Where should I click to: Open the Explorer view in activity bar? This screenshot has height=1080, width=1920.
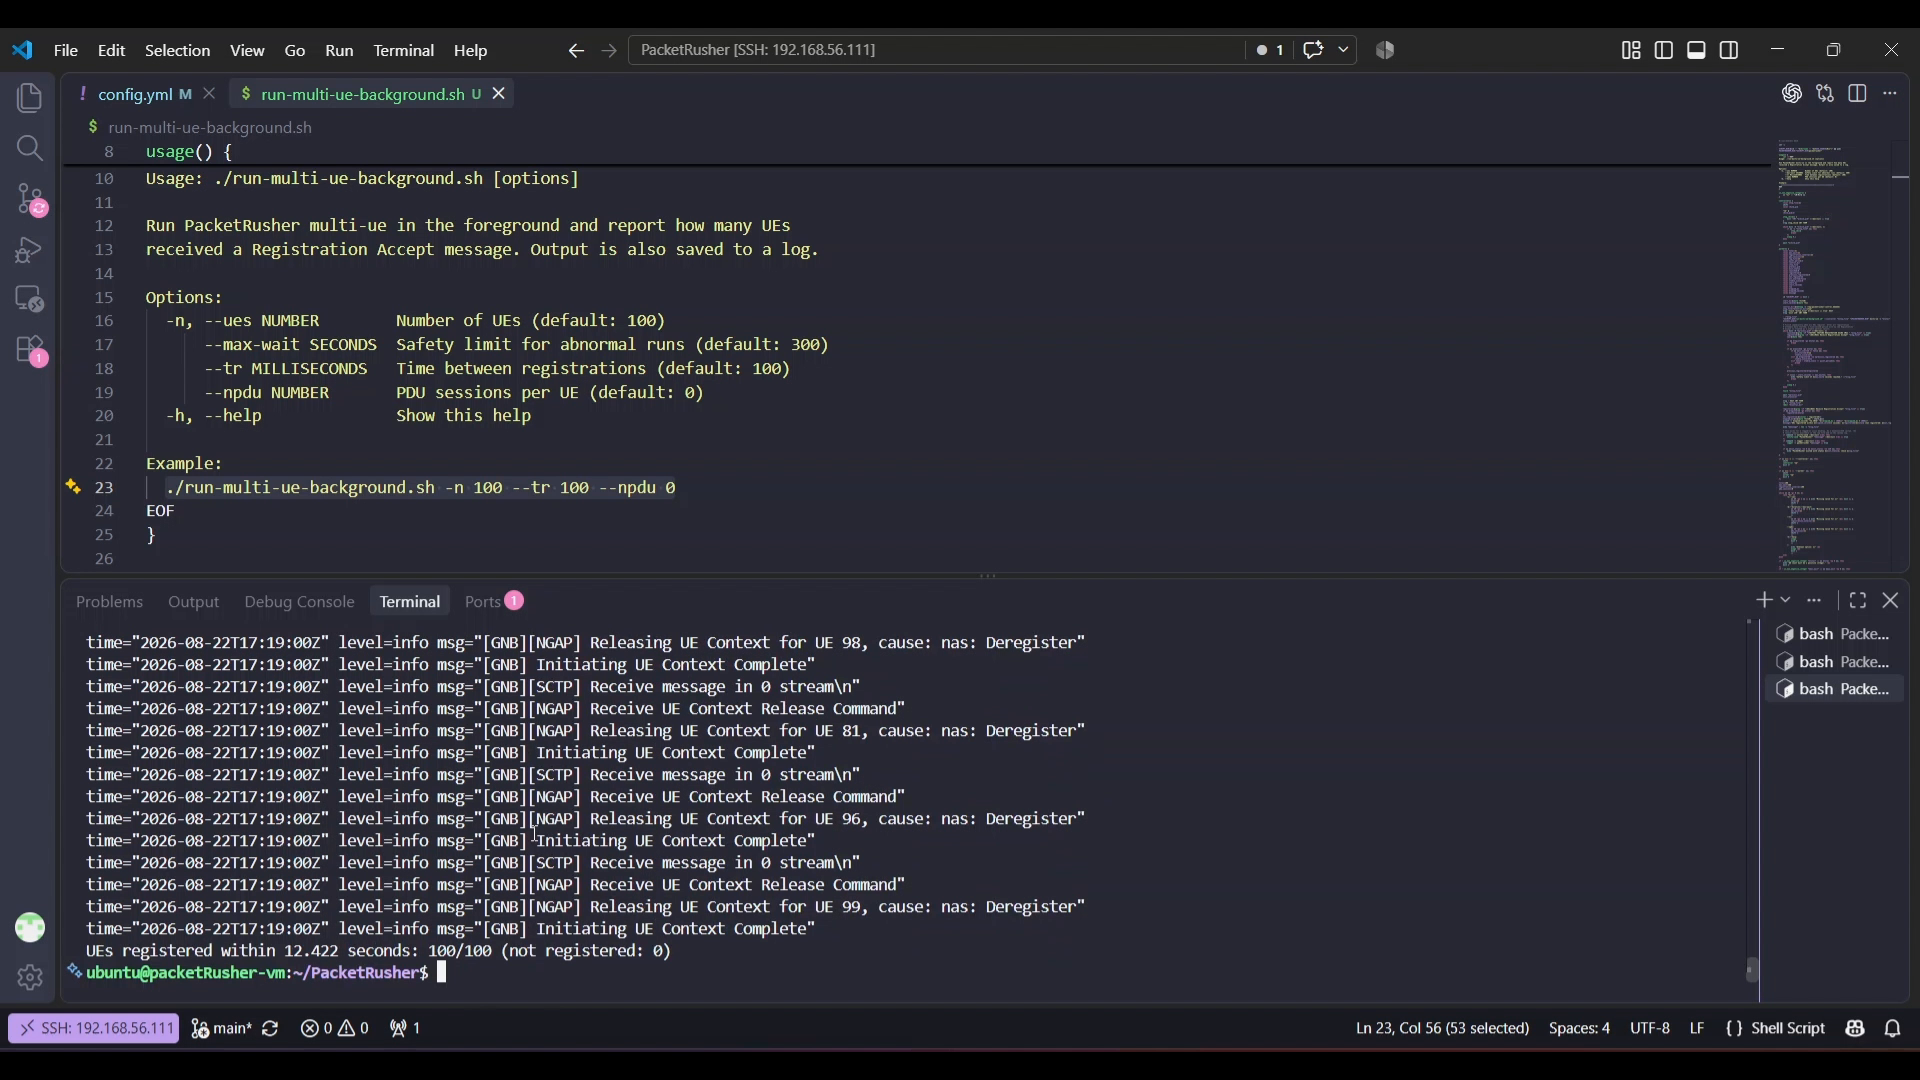tap(30, 98)
